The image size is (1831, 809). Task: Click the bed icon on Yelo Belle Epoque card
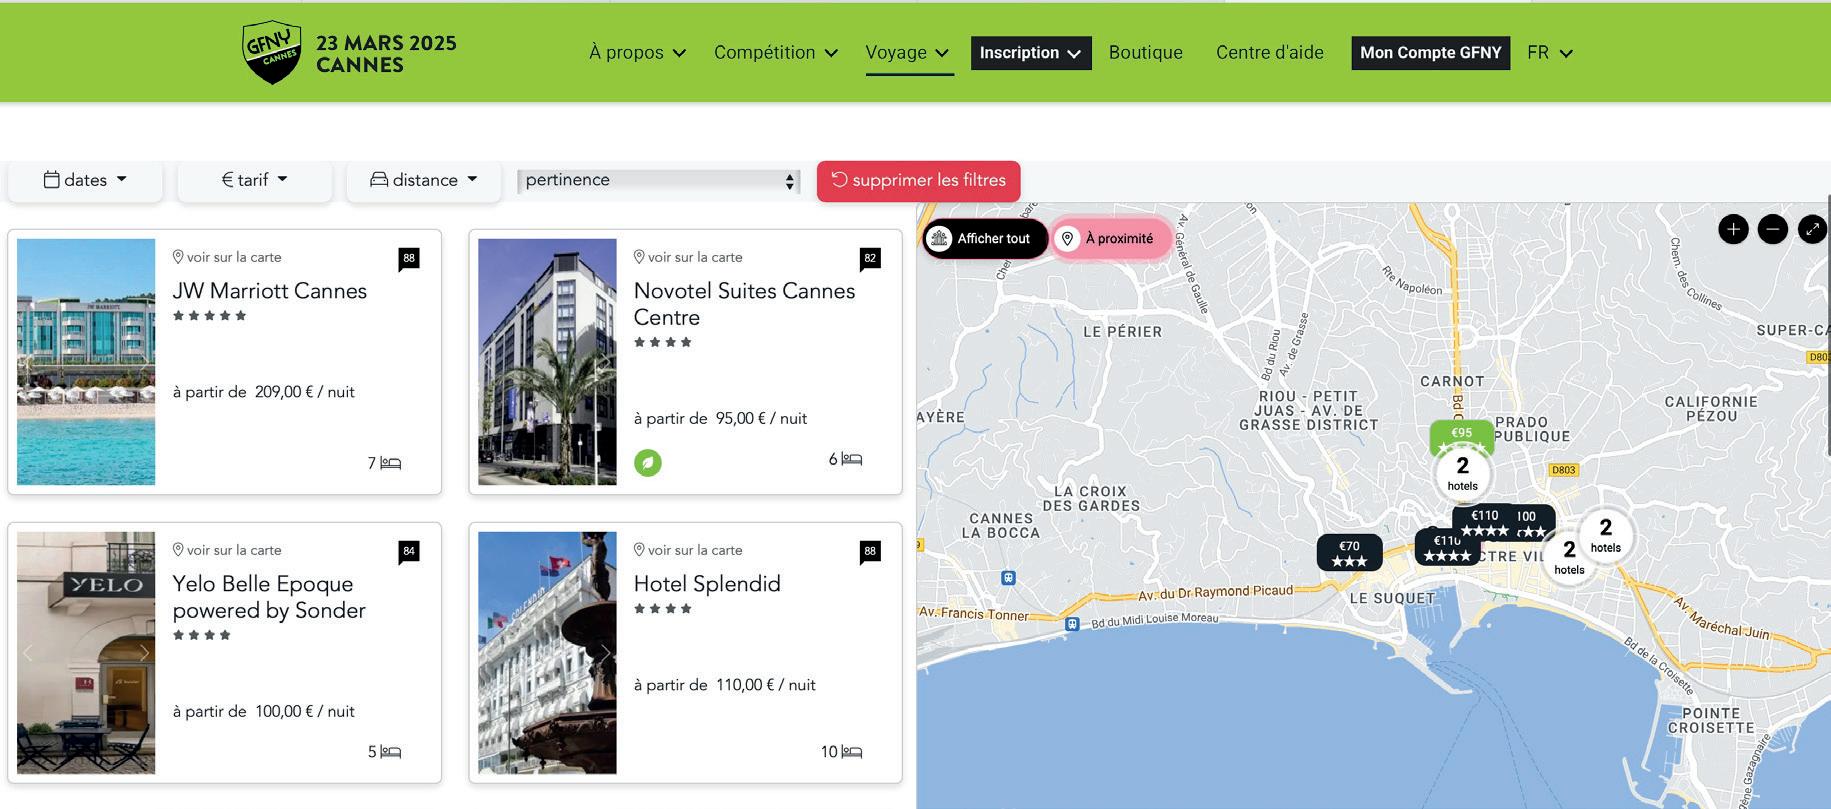[x=390, y=752]
